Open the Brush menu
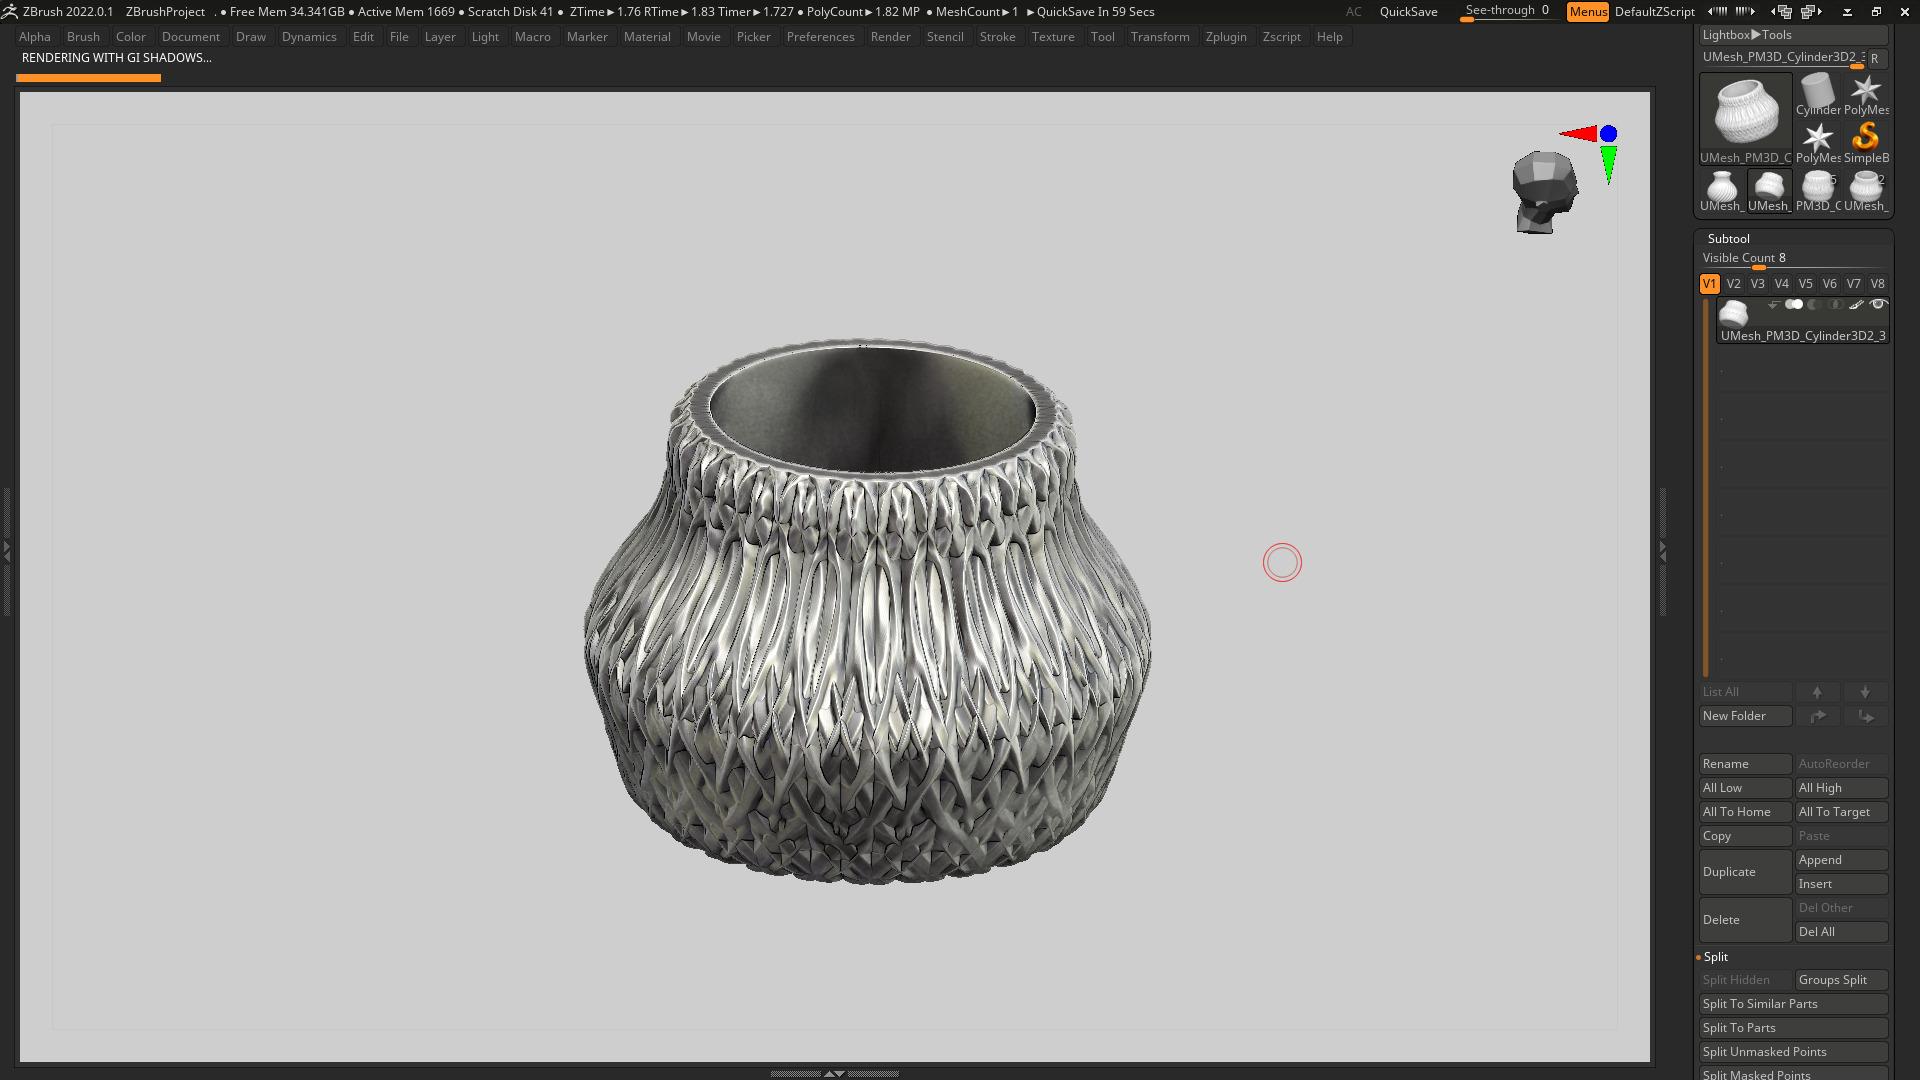This screenshot has width=1920, height=1080. pos(84,37)
